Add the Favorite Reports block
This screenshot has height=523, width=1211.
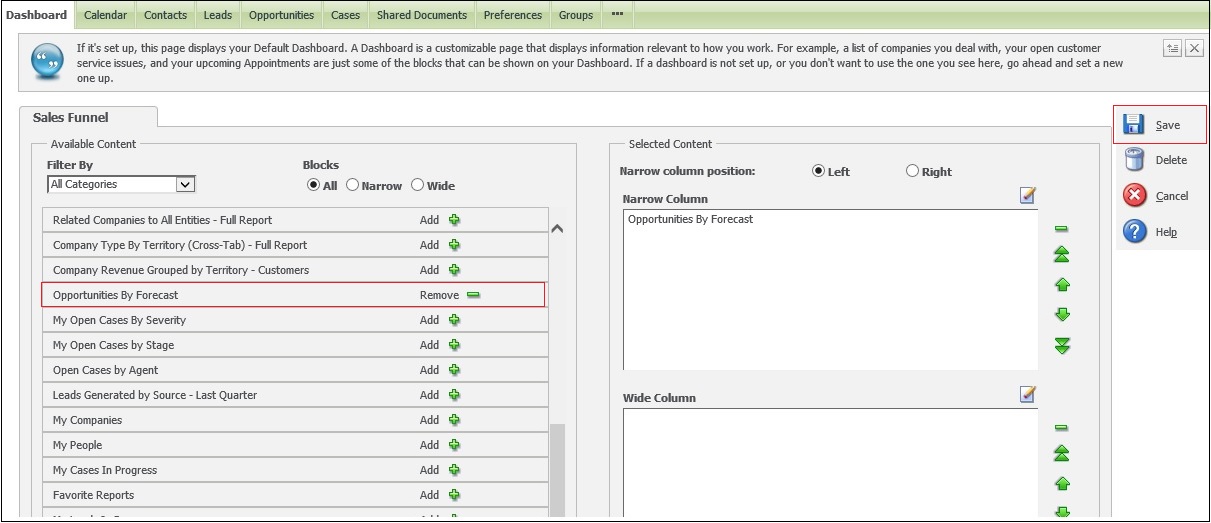[454, 495]
